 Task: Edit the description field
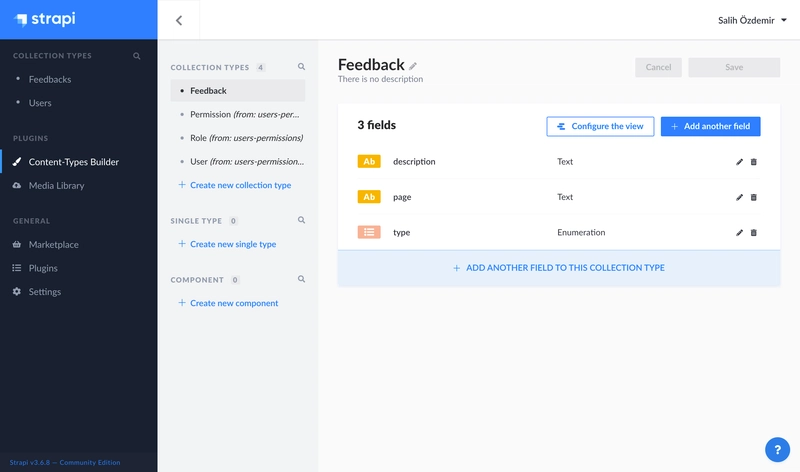pos(739,162)
